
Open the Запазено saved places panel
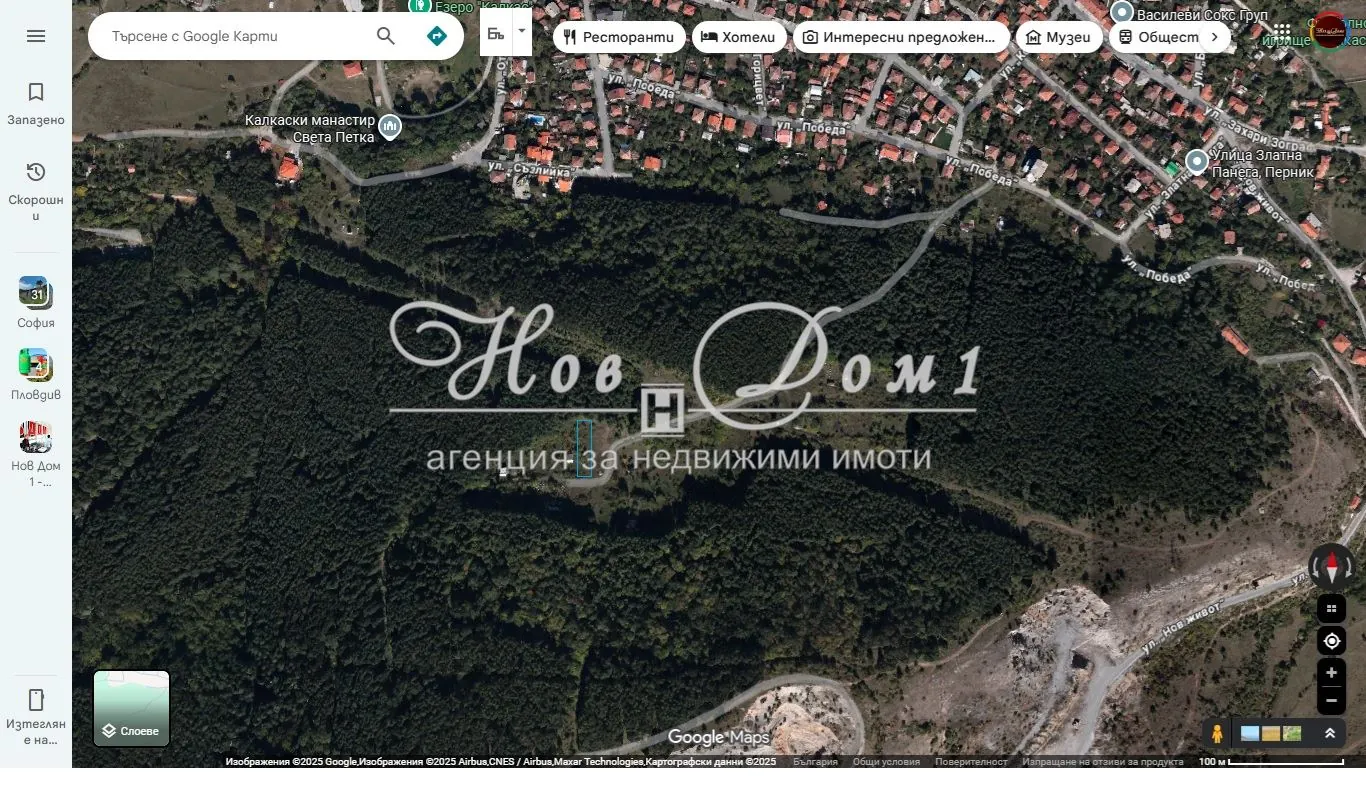tap(36, 104)
